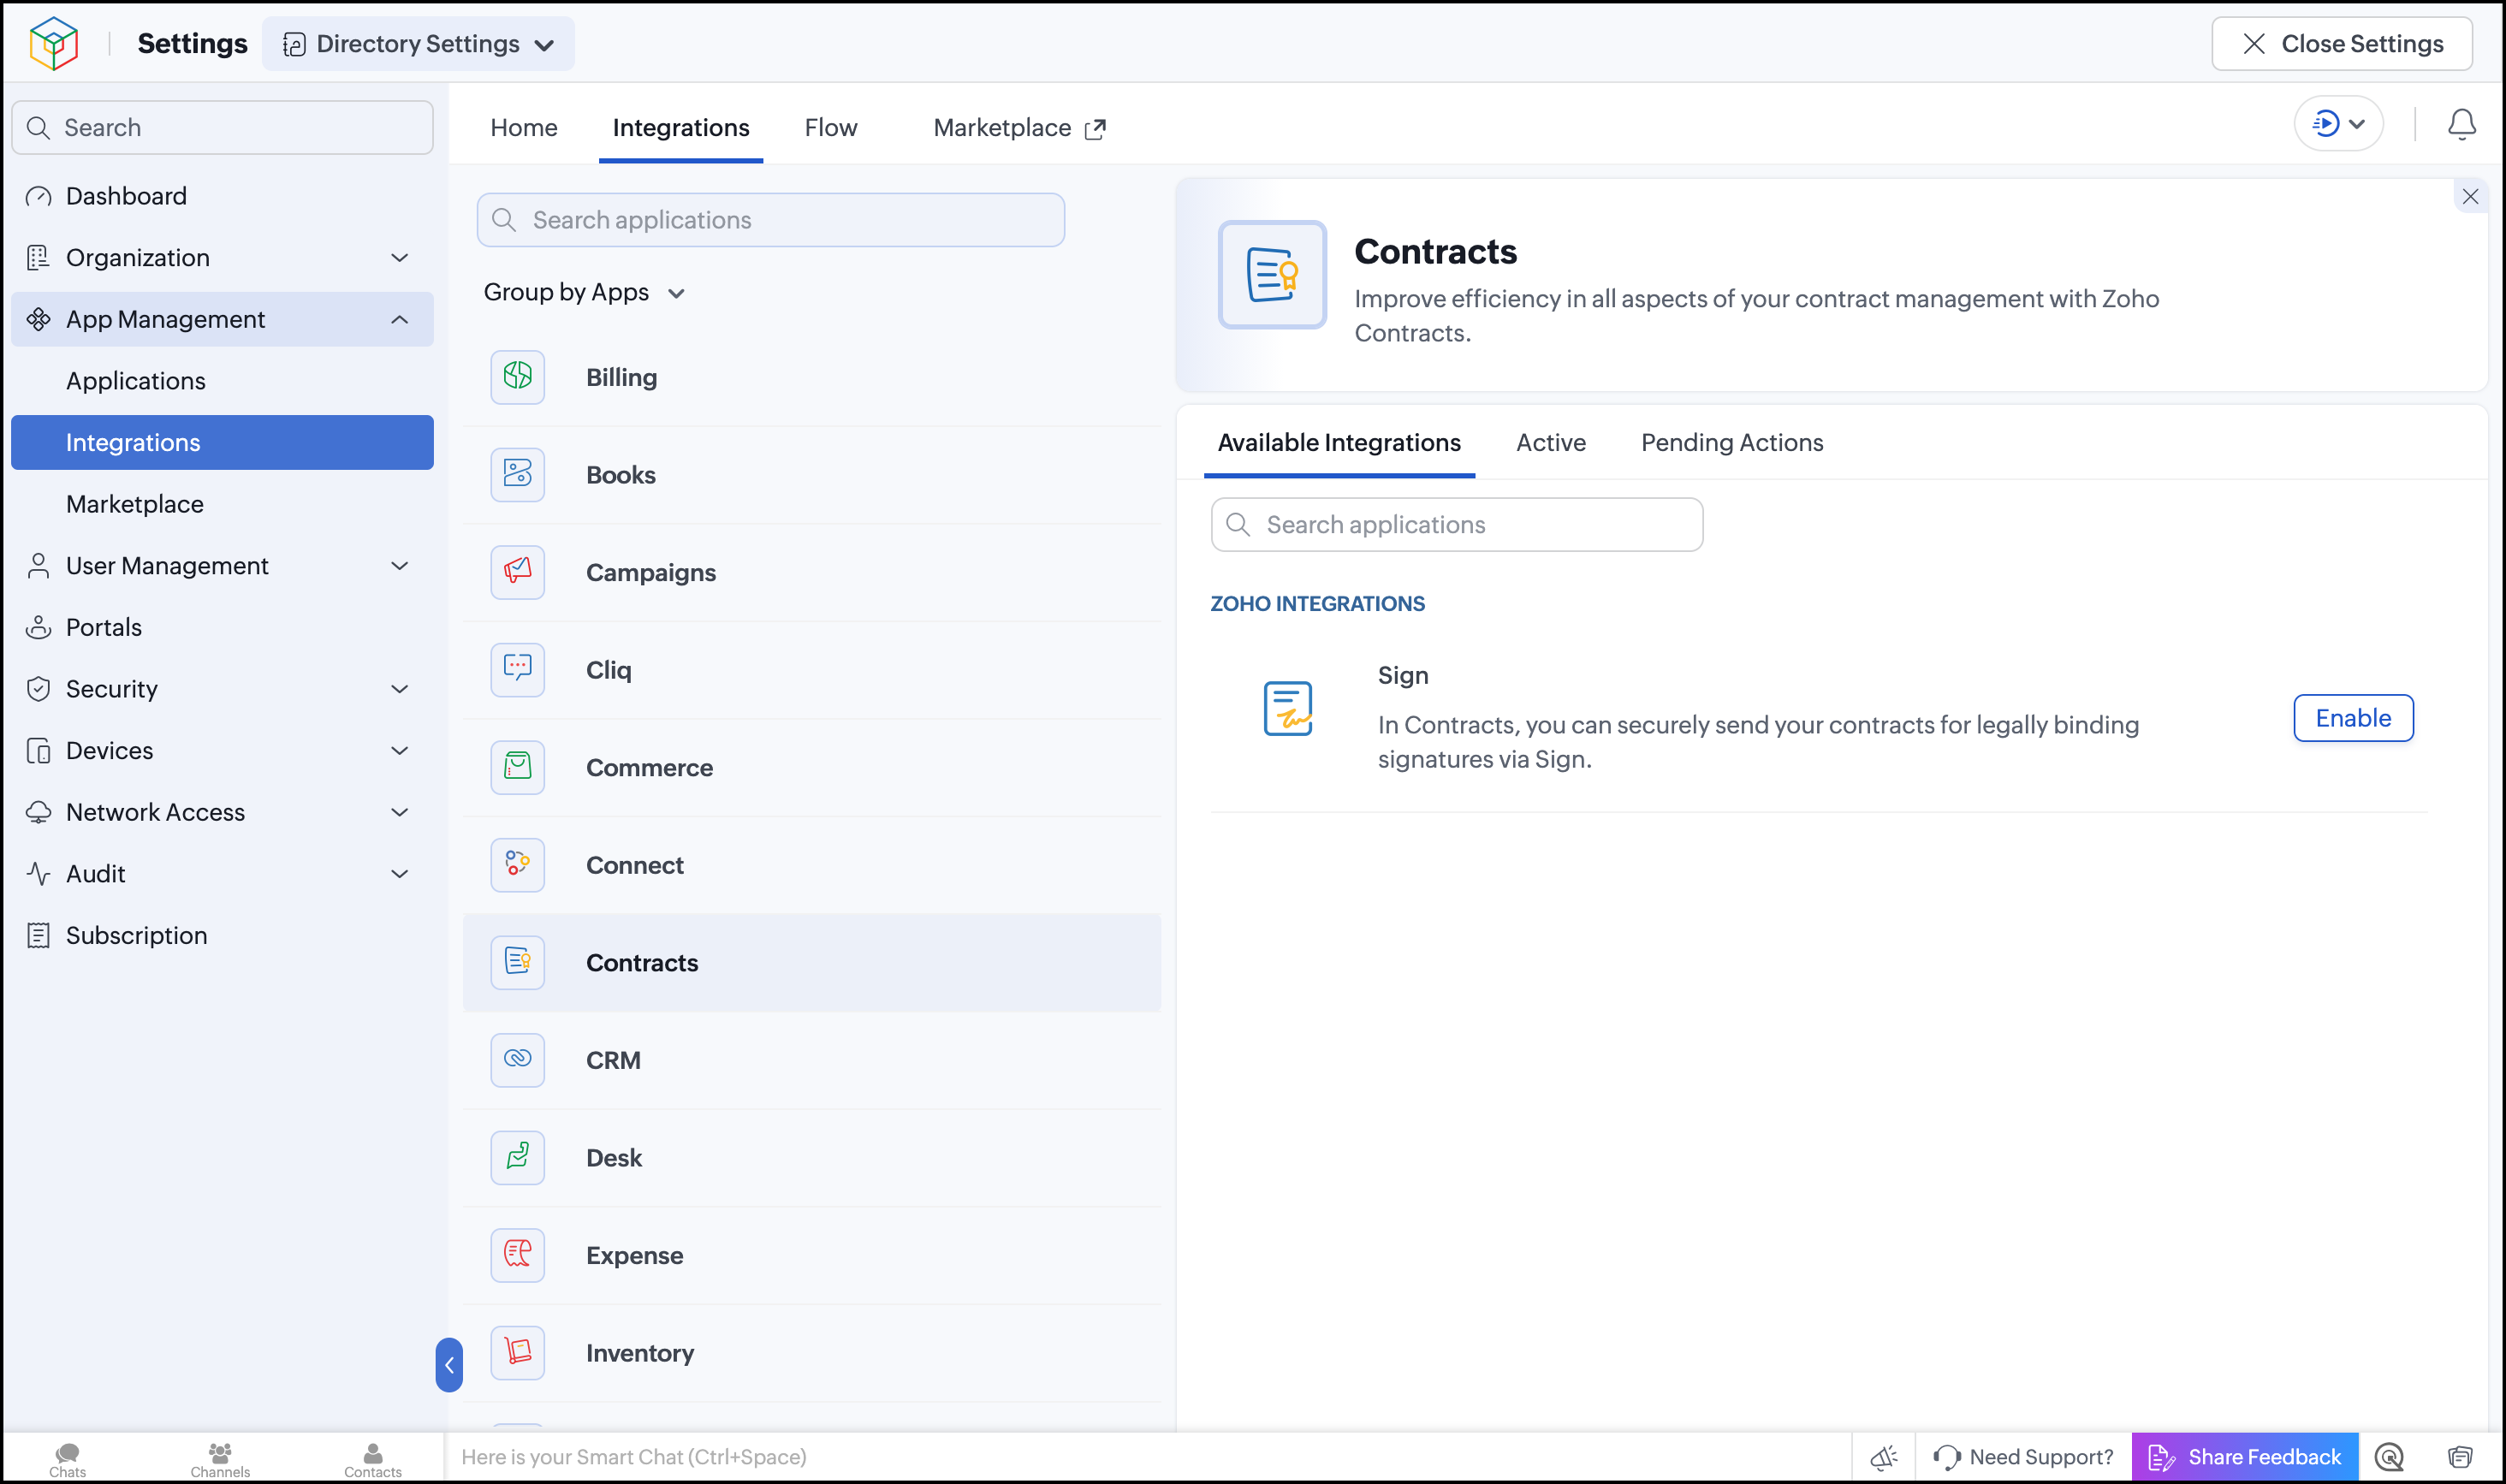Click the Billing app icon

[x=517, y=377]
